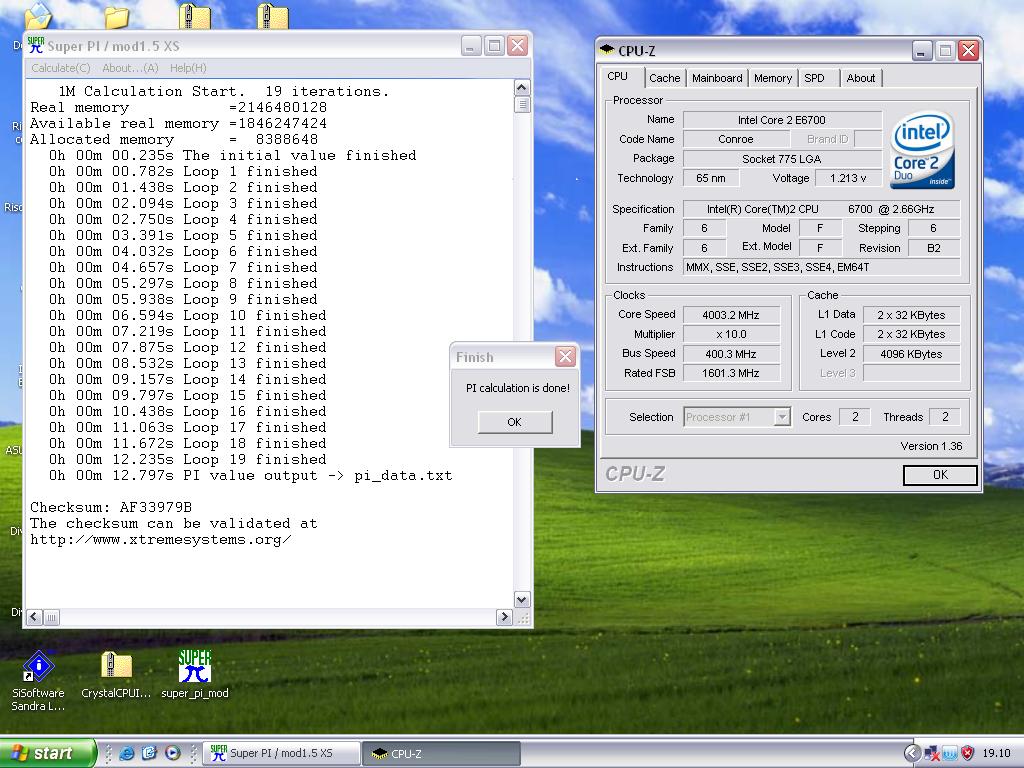Image resolution: width=1024 pixels, height=768 pixels.
Task: Open Windows Media Player from Quick Launch
Action: [x=172, y=753]
